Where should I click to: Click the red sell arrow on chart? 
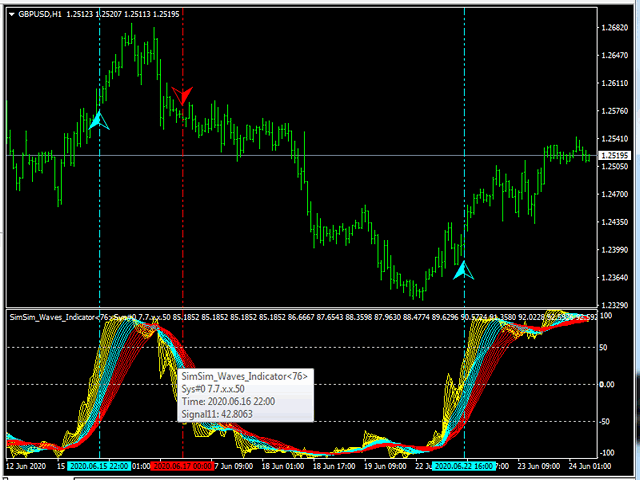[182, 96]
